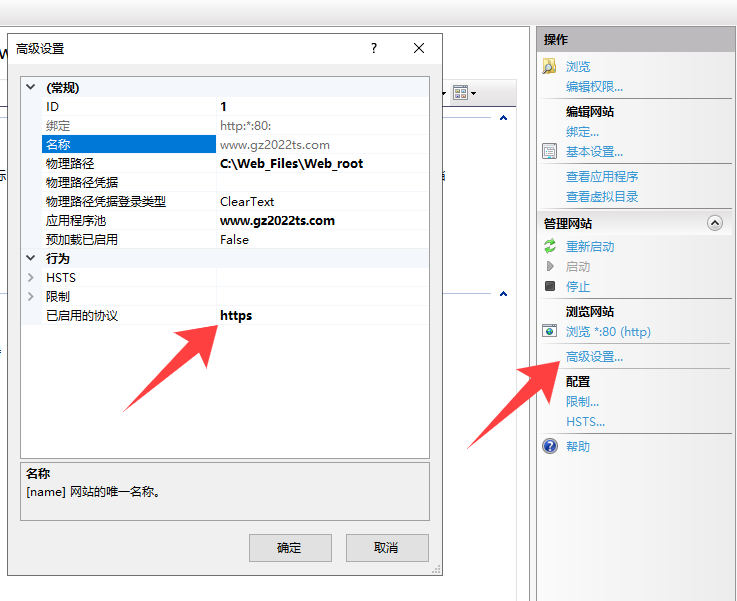Open the 高级设置... link in Actions
This screenshot has width=737, height=601.
(594, 357)
